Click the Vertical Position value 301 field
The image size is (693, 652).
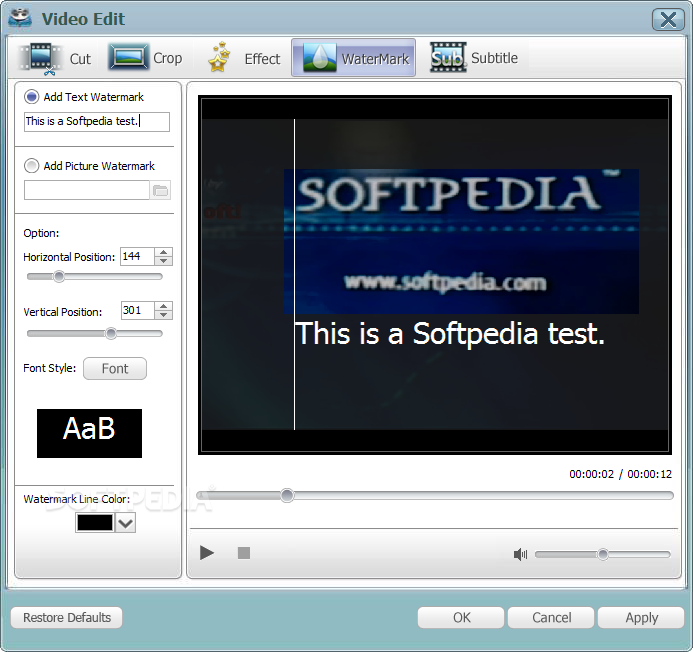[138, 311]
